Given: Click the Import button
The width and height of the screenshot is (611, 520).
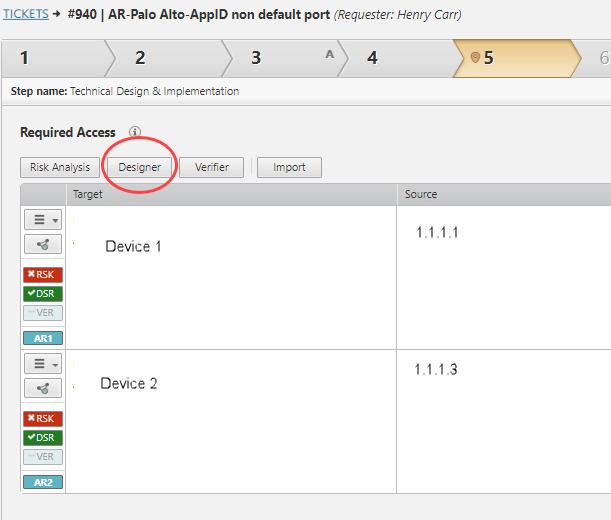Looking at the screenshot, I should (x=290, y=167).
